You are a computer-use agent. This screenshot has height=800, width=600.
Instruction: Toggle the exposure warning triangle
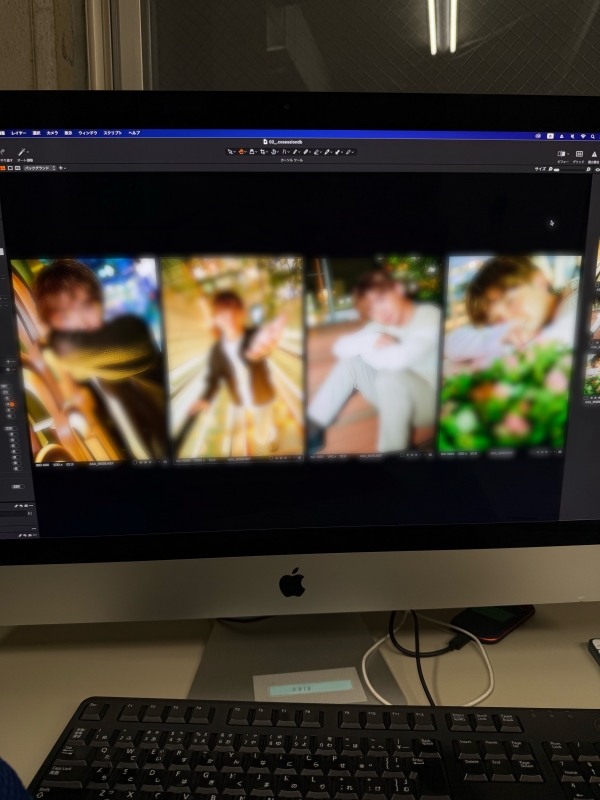coord(596,155)
